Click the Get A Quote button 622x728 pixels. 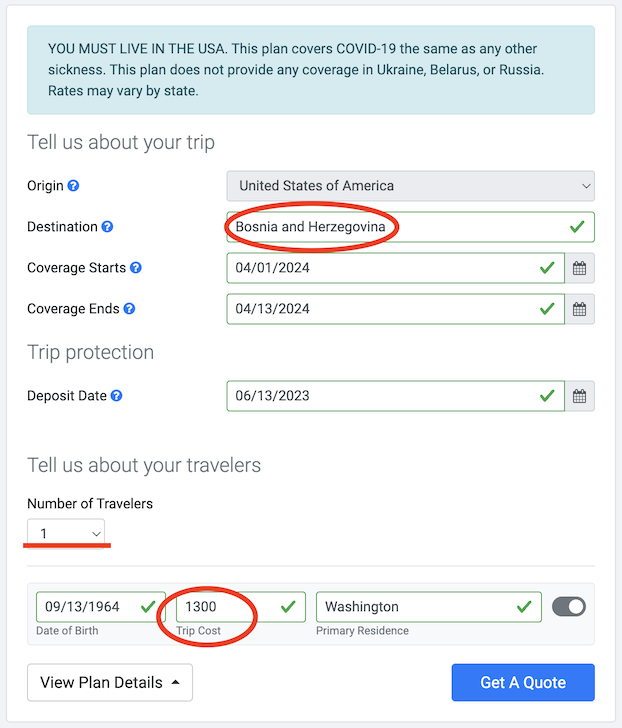[x=523, y=682]
